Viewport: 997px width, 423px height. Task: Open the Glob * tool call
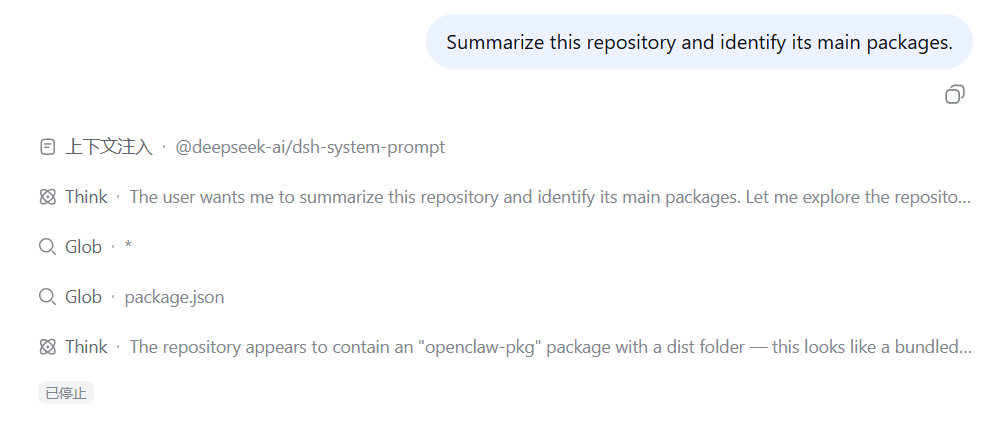(x=85, y=247)
